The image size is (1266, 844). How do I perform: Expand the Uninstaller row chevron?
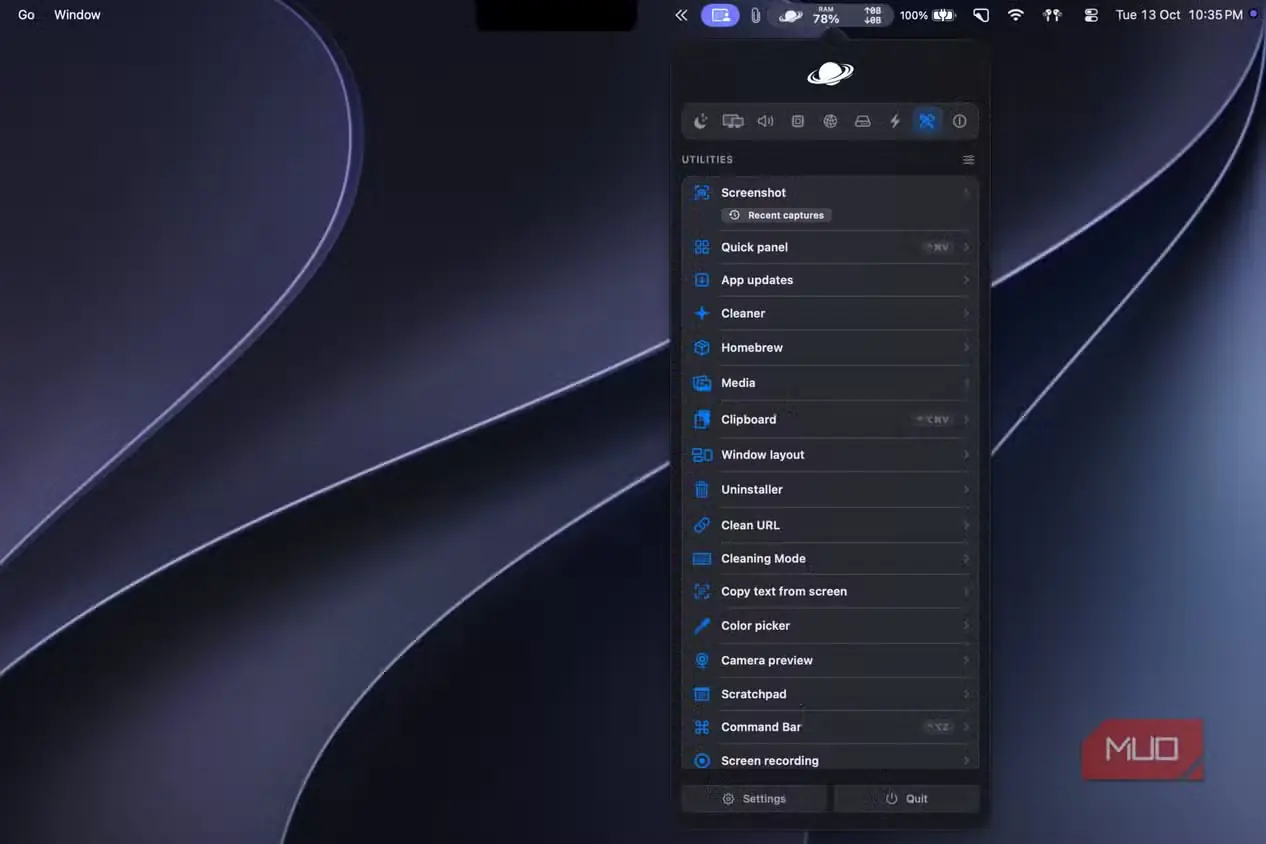pos(966,490)
